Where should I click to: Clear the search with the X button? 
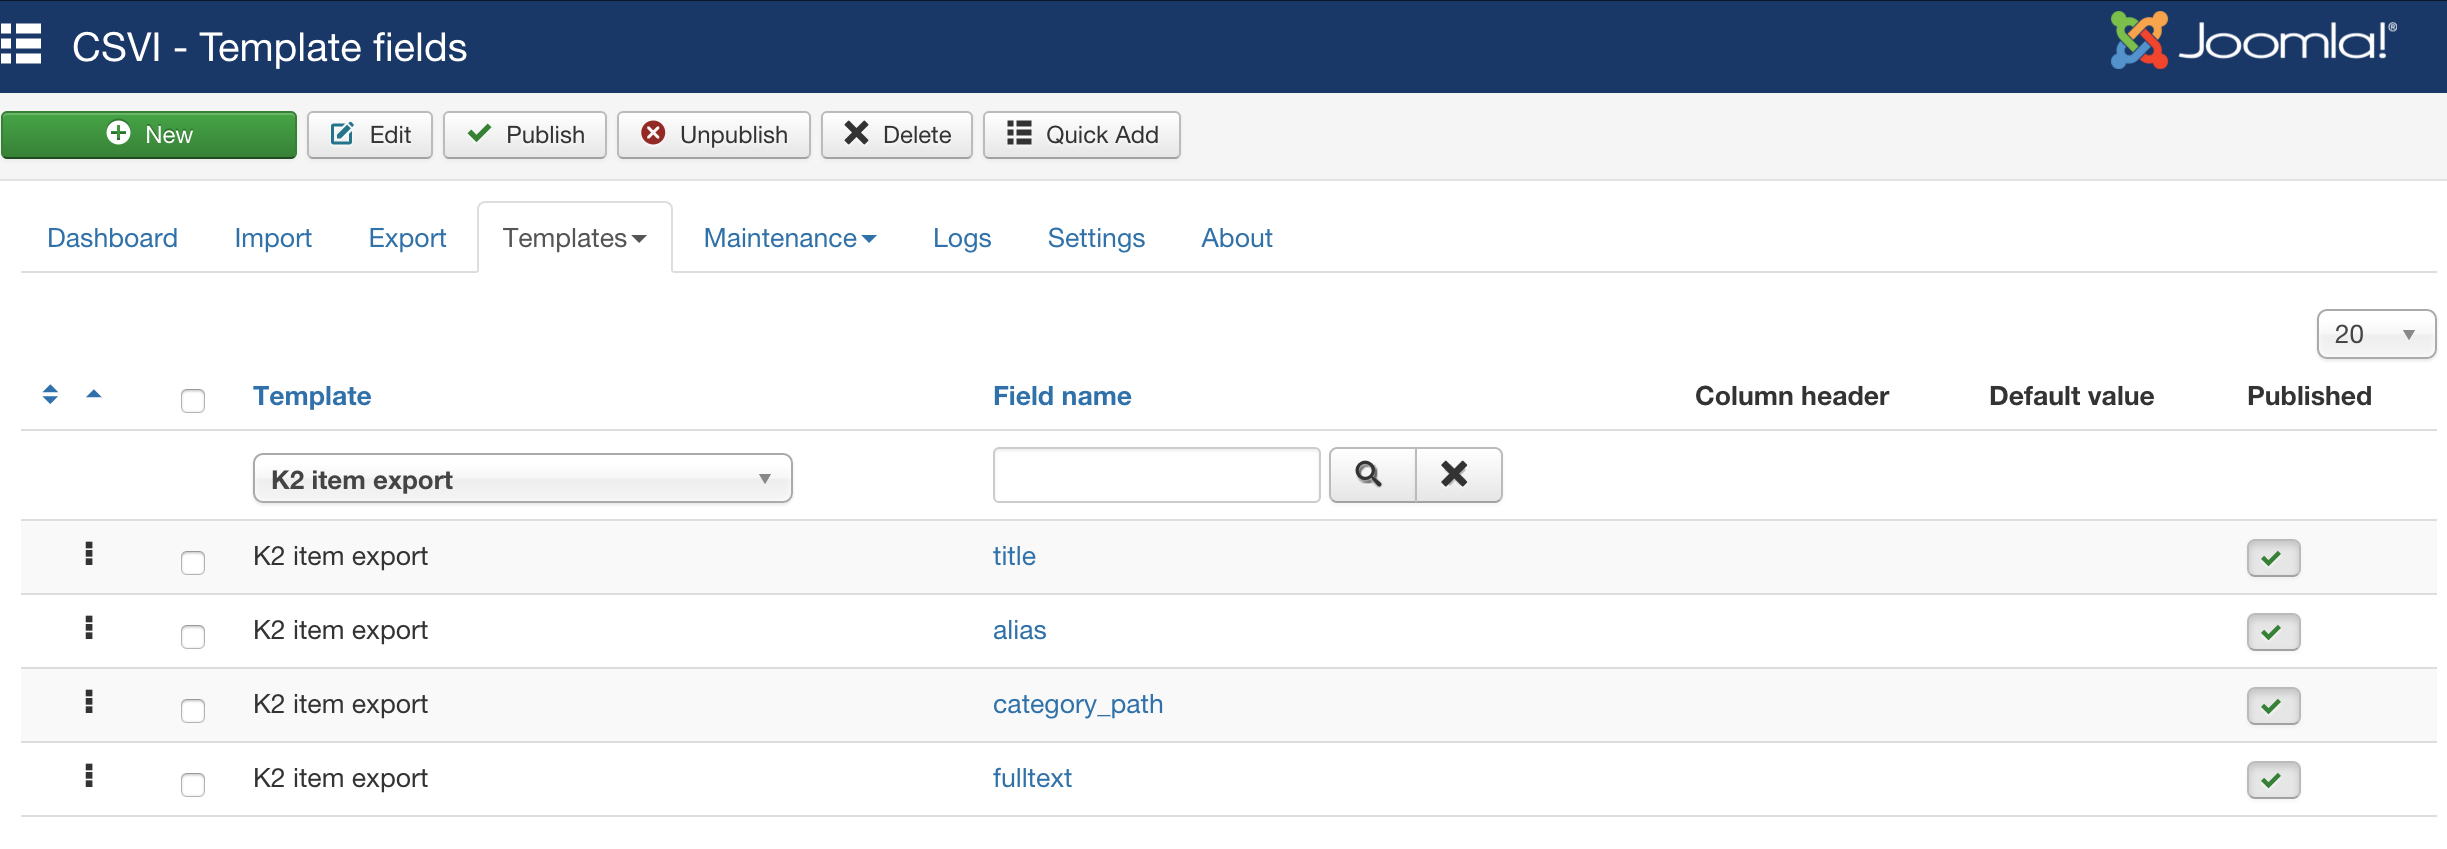[x=1458, y=474]
